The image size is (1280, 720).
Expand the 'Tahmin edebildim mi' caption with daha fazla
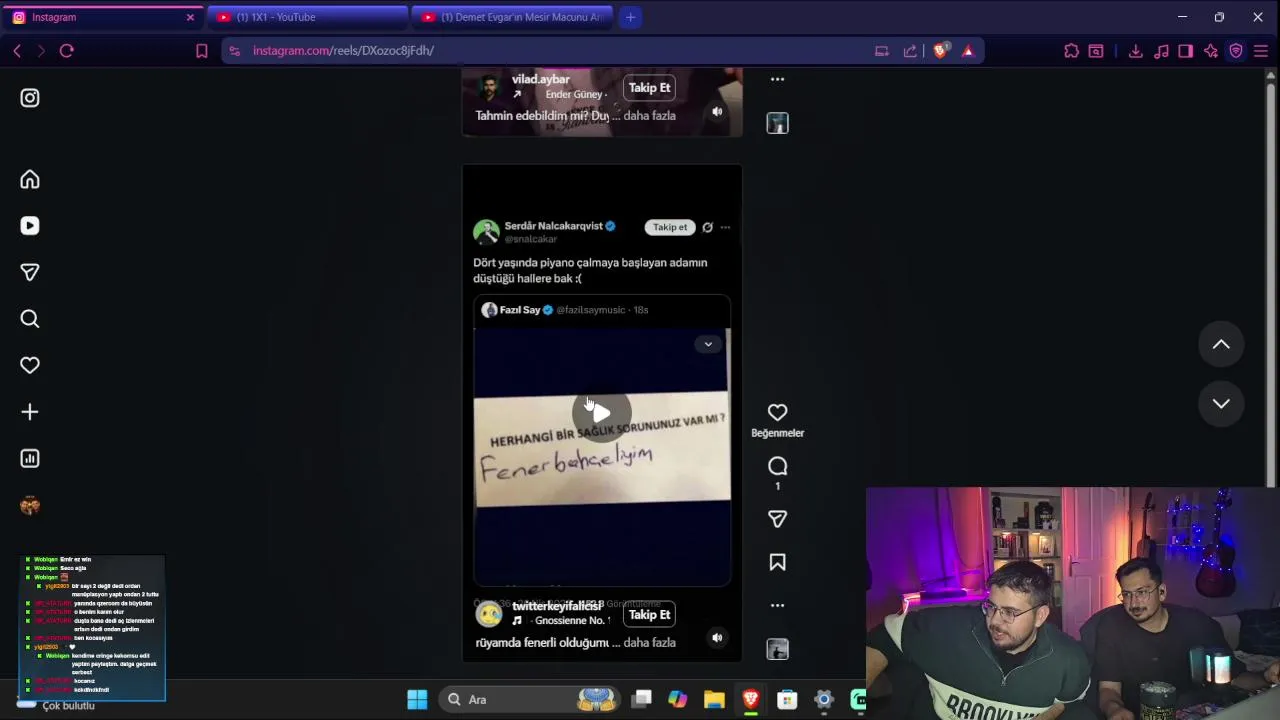649,115
